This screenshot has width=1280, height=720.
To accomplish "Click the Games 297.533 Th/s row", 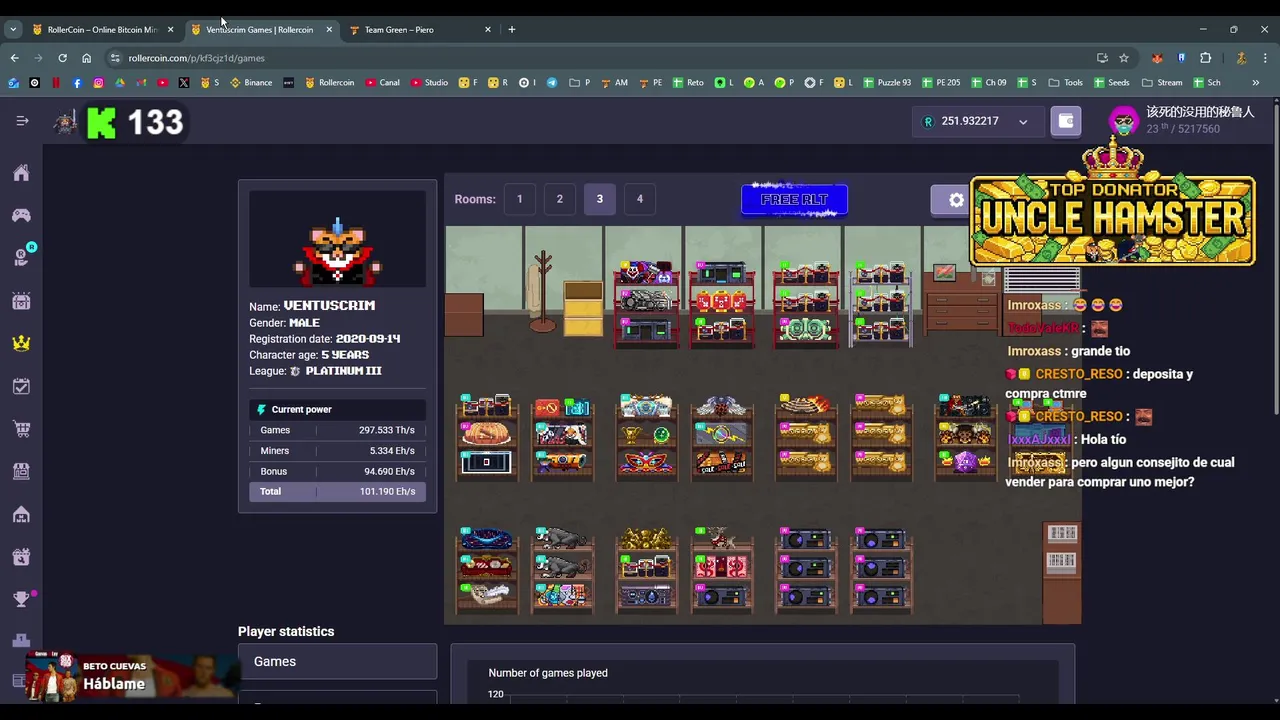I will pyautogui.click(x=338, y=430).
